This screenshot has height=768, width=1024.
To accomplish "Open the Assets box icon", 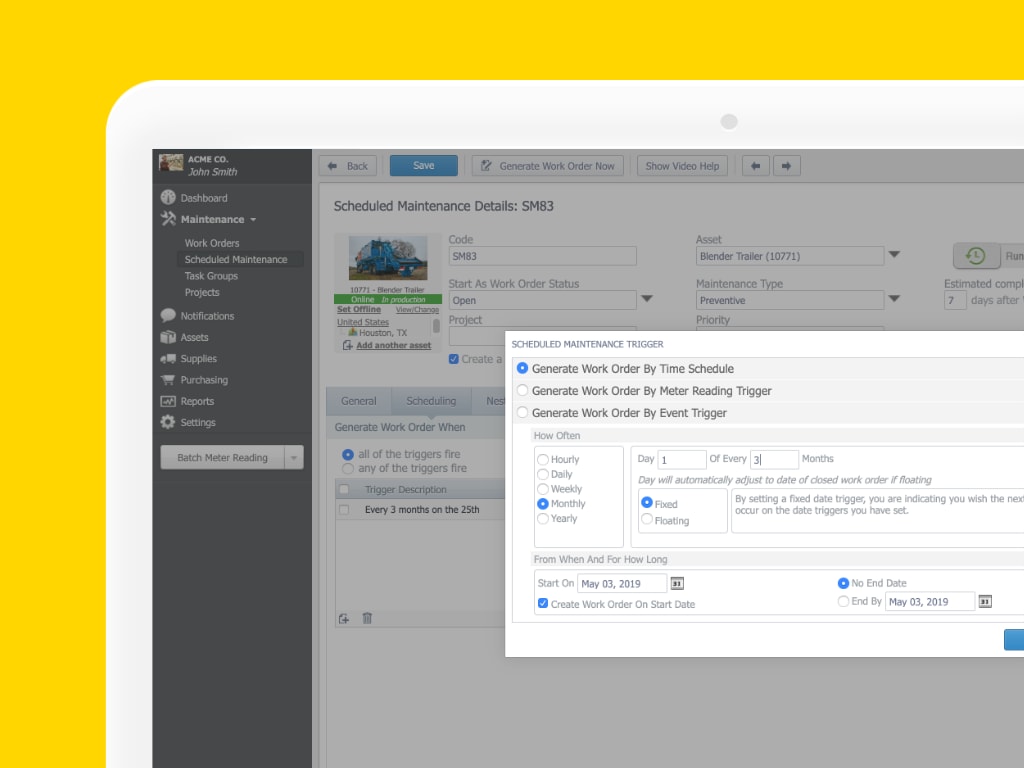I will (x=168, y=337).
